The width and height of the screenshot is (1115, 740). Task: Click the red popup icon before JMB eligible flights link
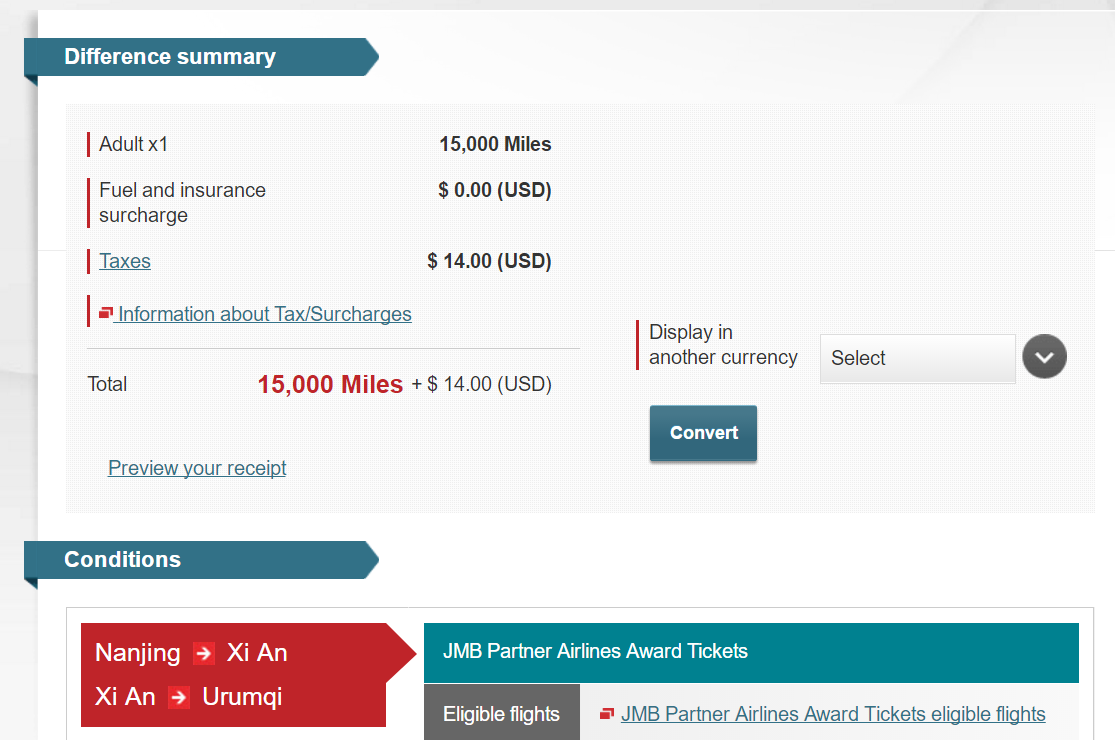pyautogui.click(x=607, y=713)
